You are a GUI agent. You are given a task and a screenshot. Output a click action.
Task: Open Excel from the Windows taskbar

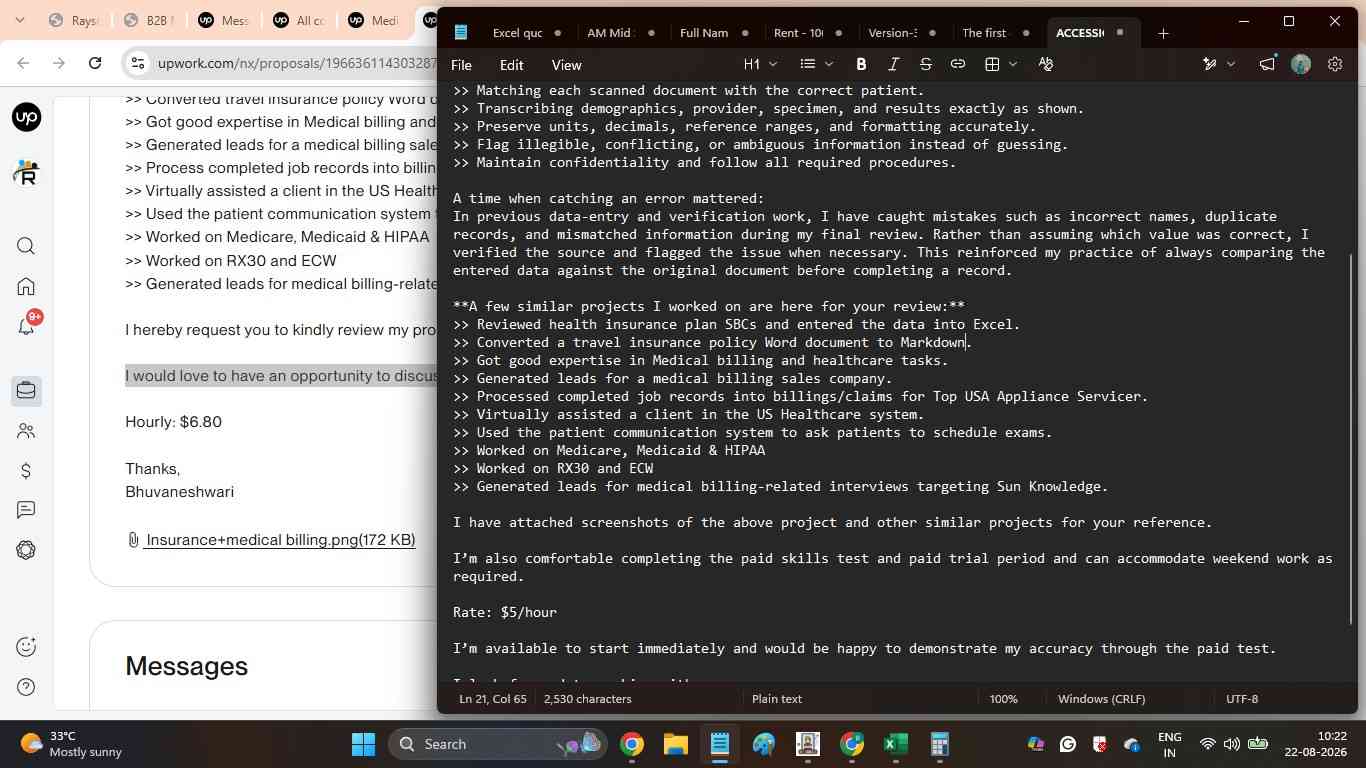895,744
